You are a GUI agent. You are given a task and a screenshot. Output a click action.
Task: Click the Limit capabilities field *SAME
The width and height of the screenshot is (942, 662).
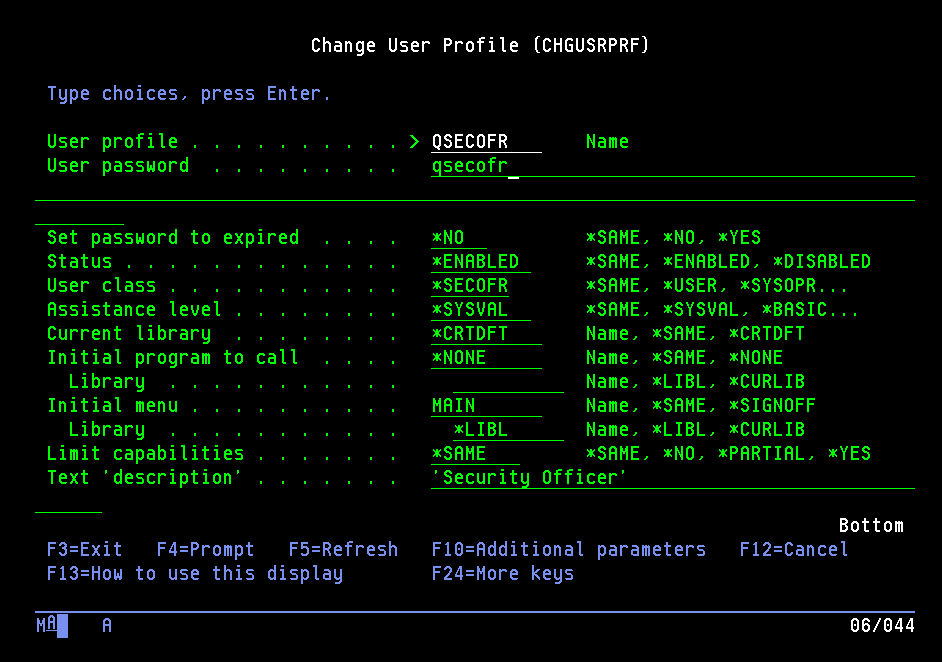(x=475, y=454)
